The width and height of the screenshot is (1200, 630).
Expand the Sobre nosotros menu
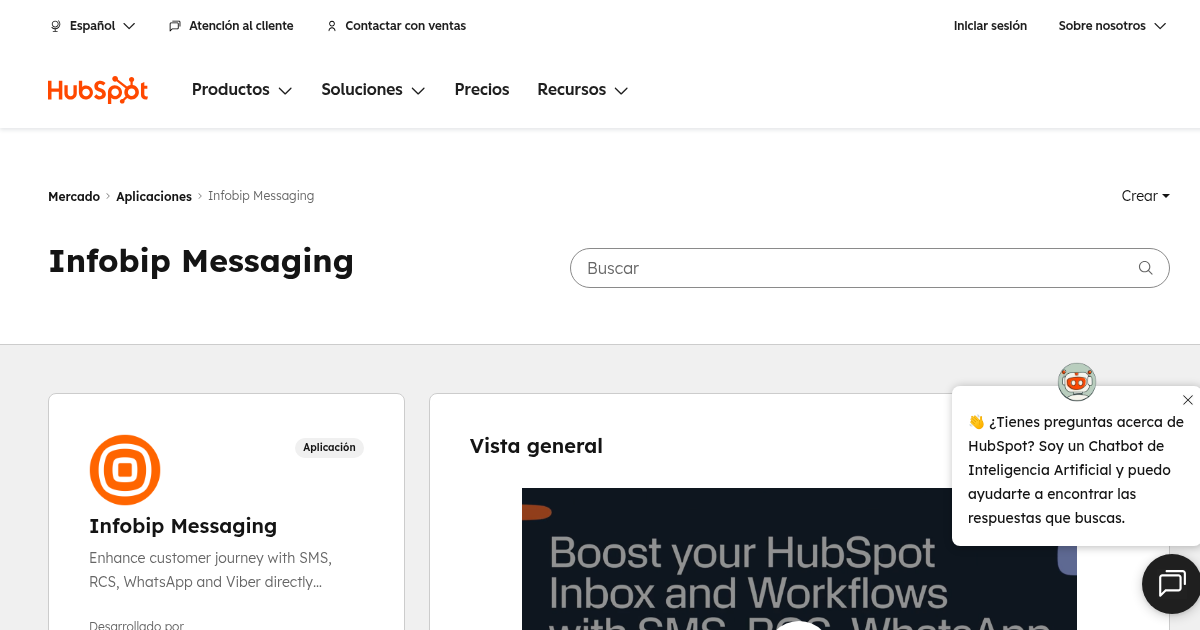click(x=1112, y=26)
